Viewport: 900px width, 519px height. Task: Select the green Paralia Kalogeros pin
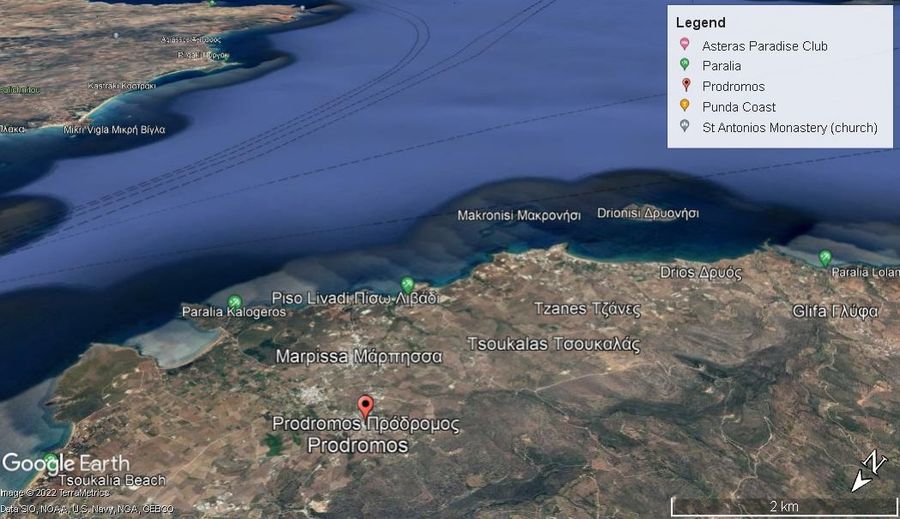[x=235, y=301]
